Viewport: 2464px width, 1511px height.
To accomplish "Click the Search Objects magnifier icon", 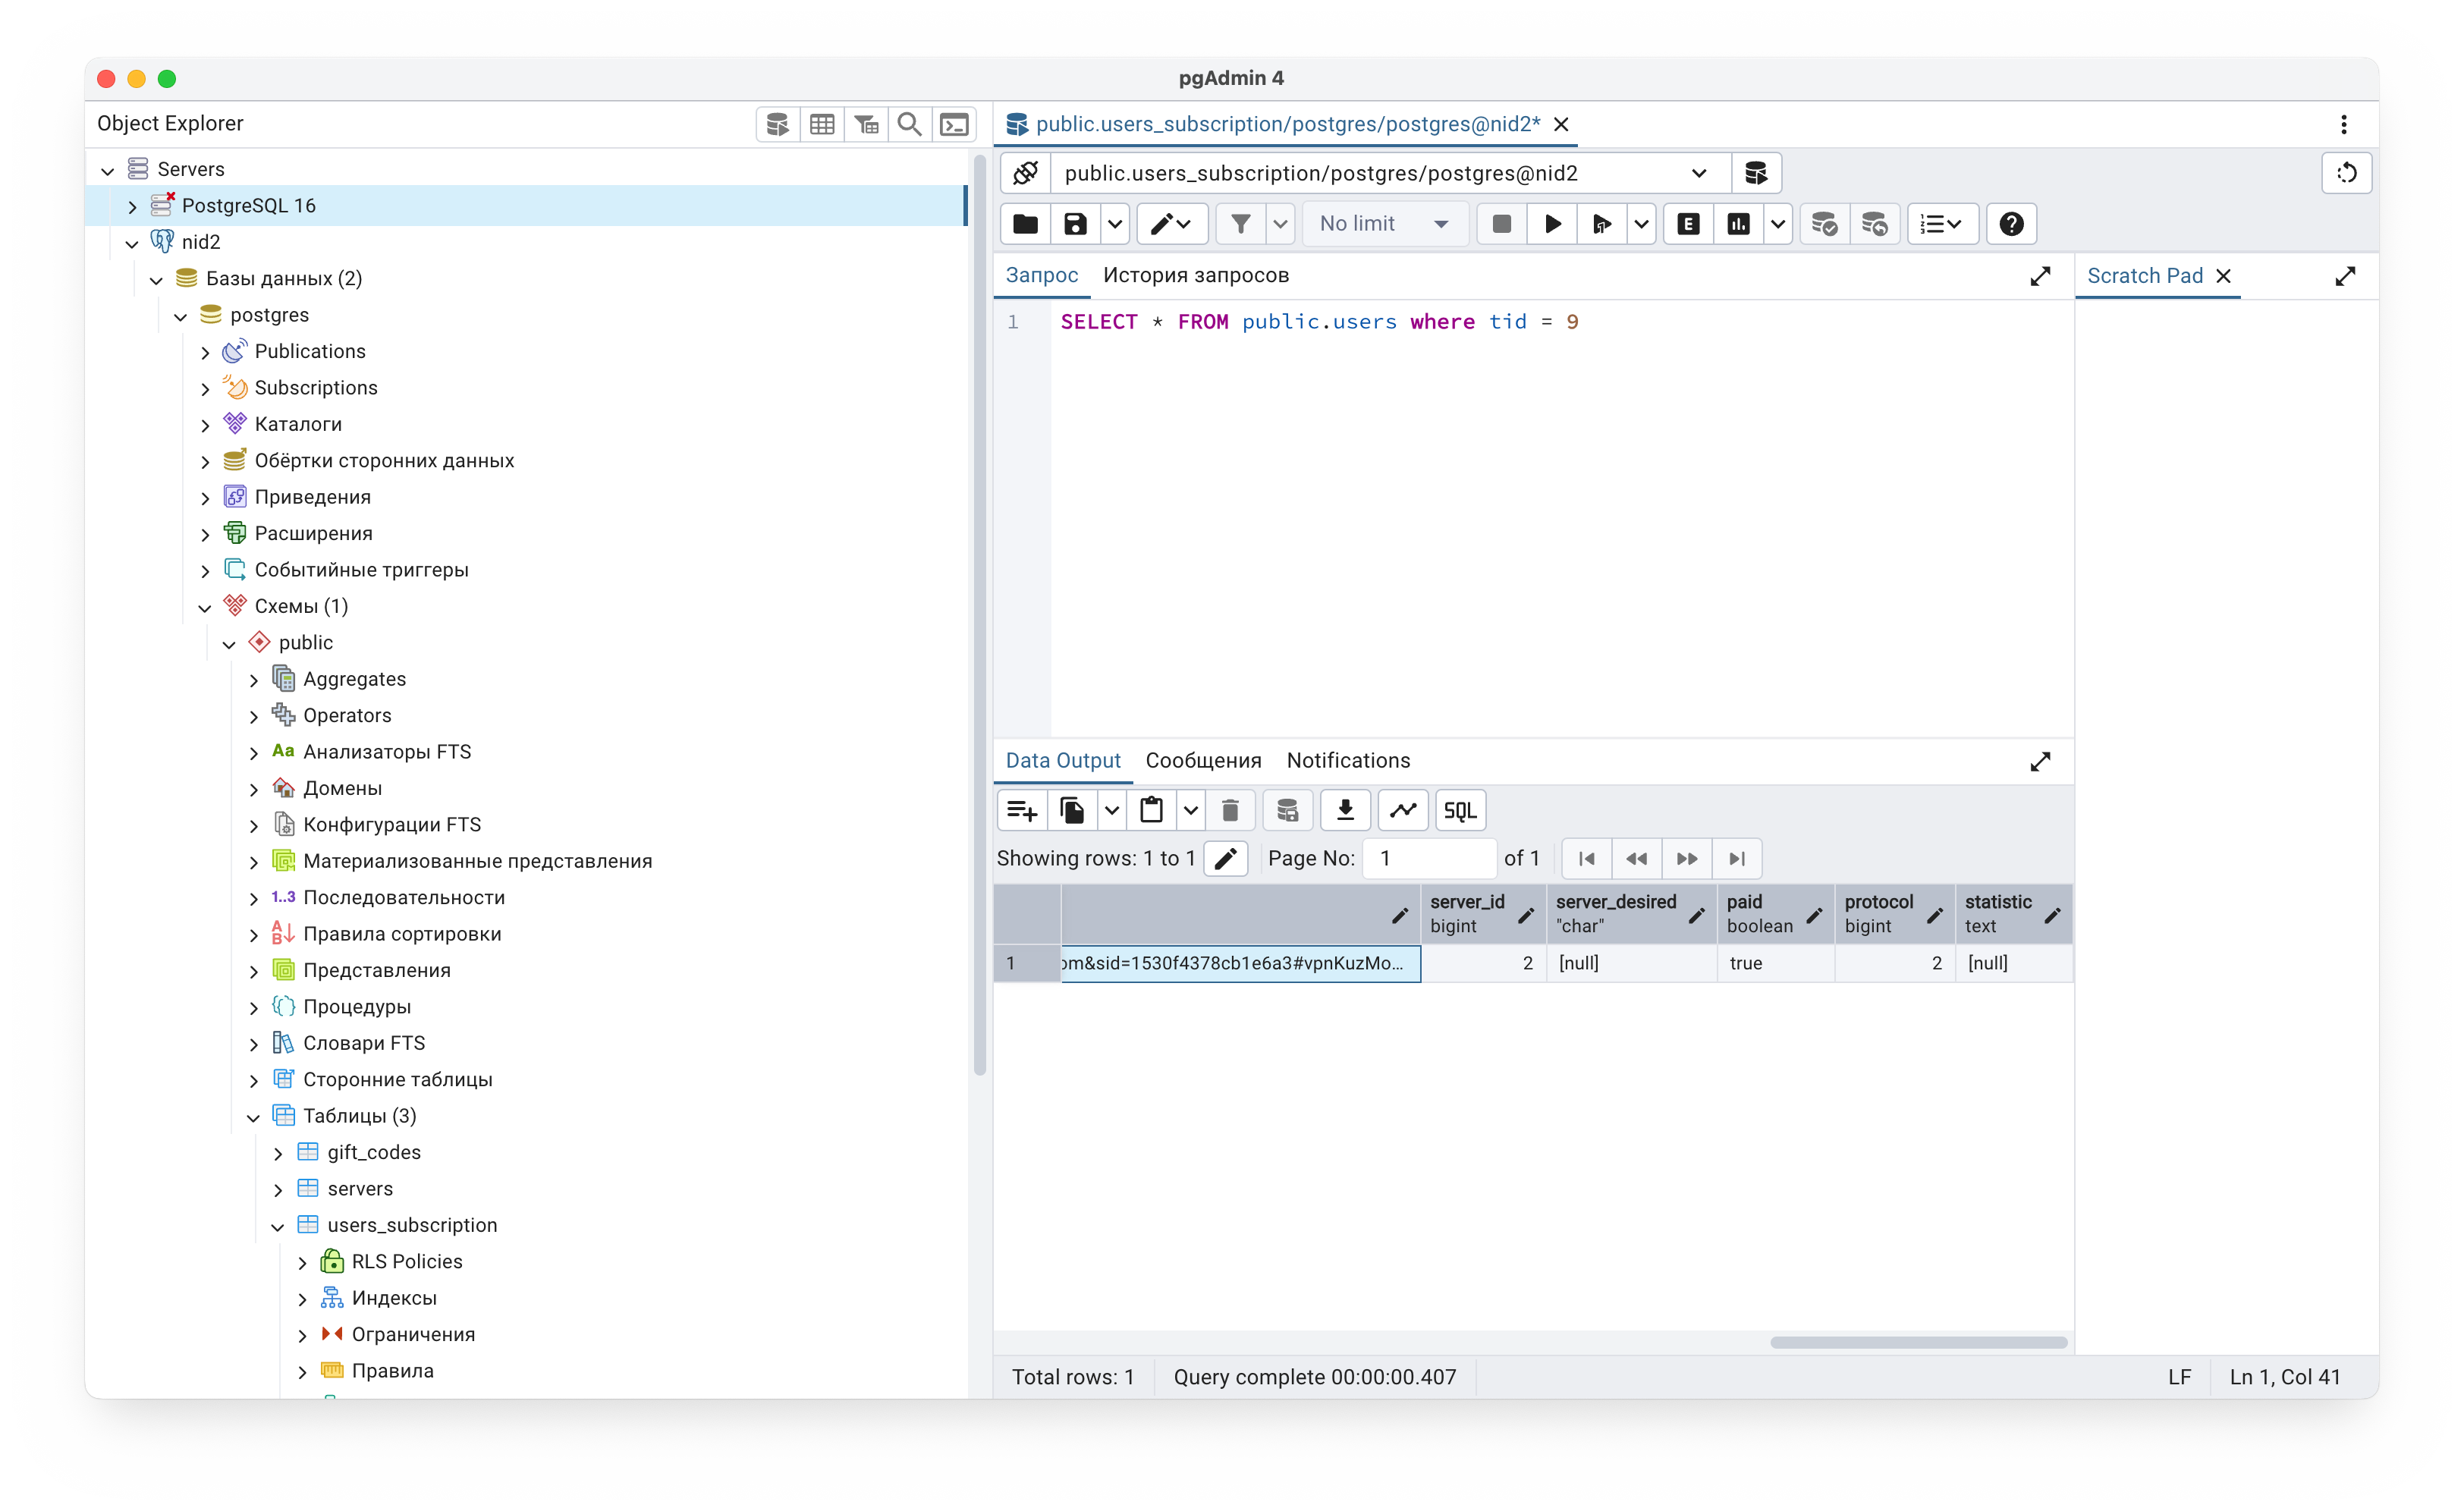I will pyautogui.click(x=909, y=124).
